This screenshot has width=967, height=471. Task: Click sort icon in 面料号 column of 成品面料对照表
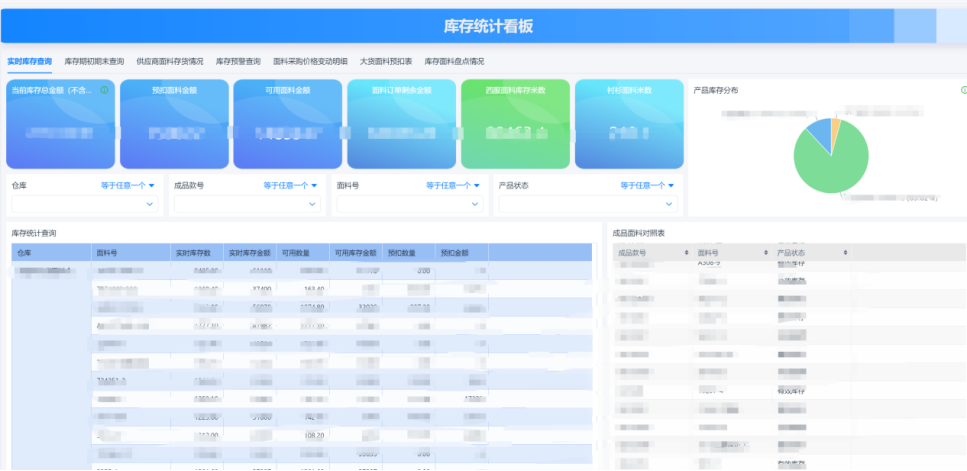[766, 253]
